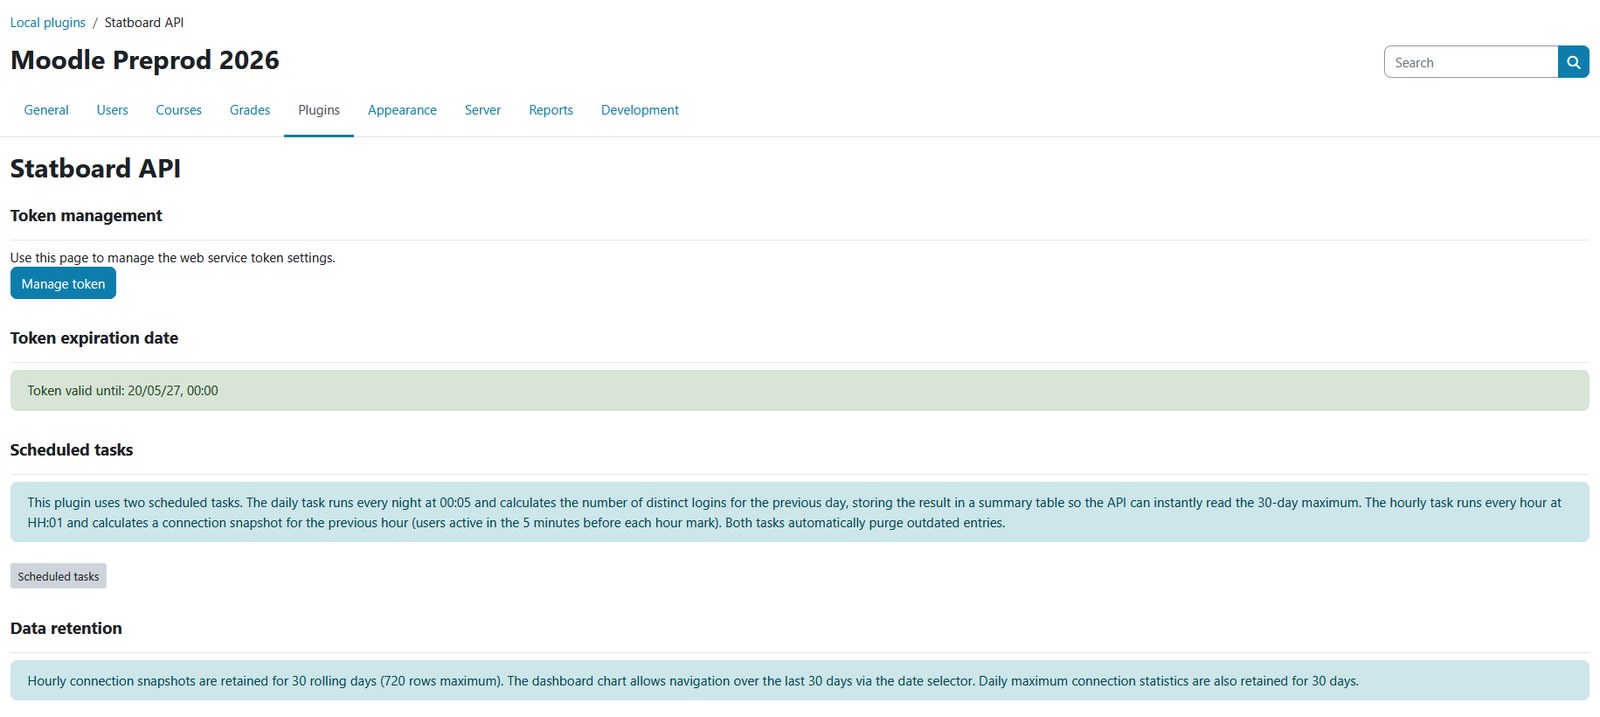Open the Scheduled tasks button
This screenshot has height=717, width=1600.
[58, 576]
